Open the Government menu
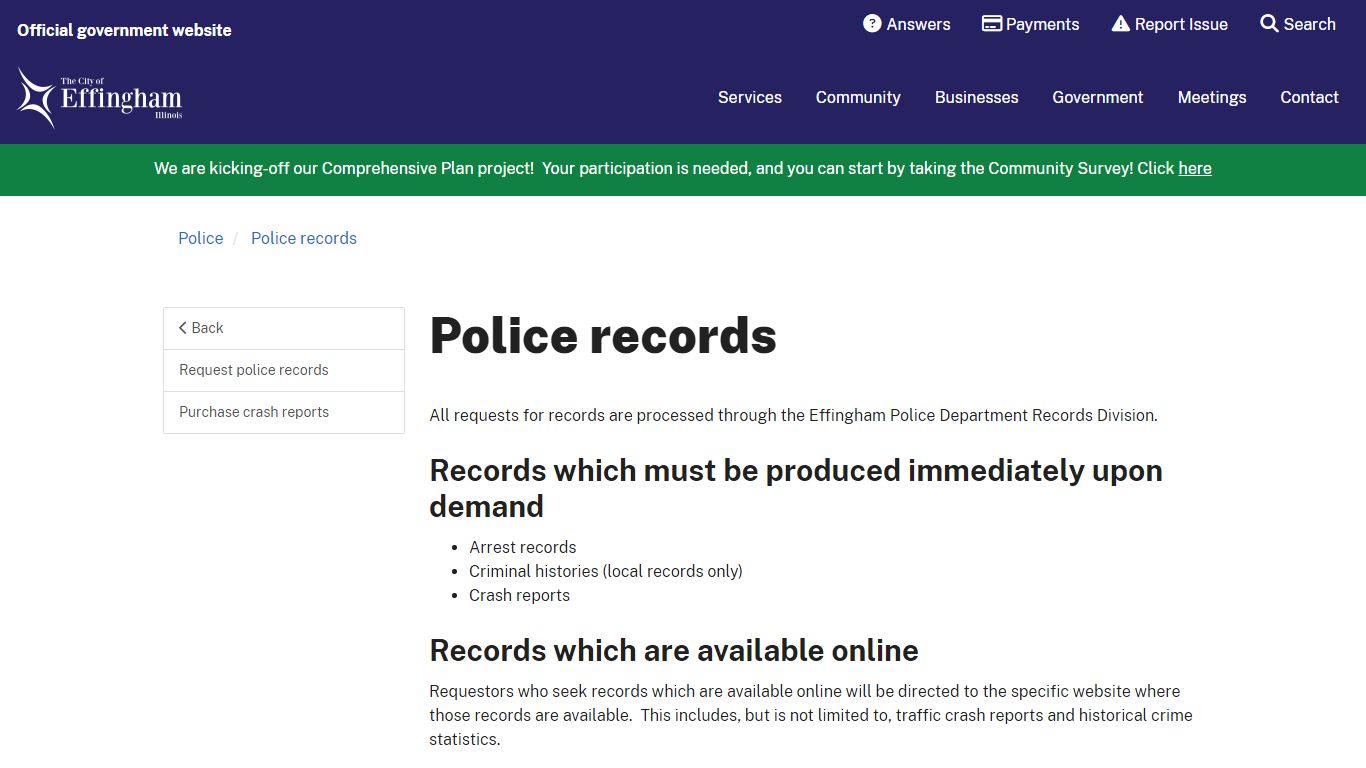This screenshot has height=768, width=1366. click(x=1098, y=97)
